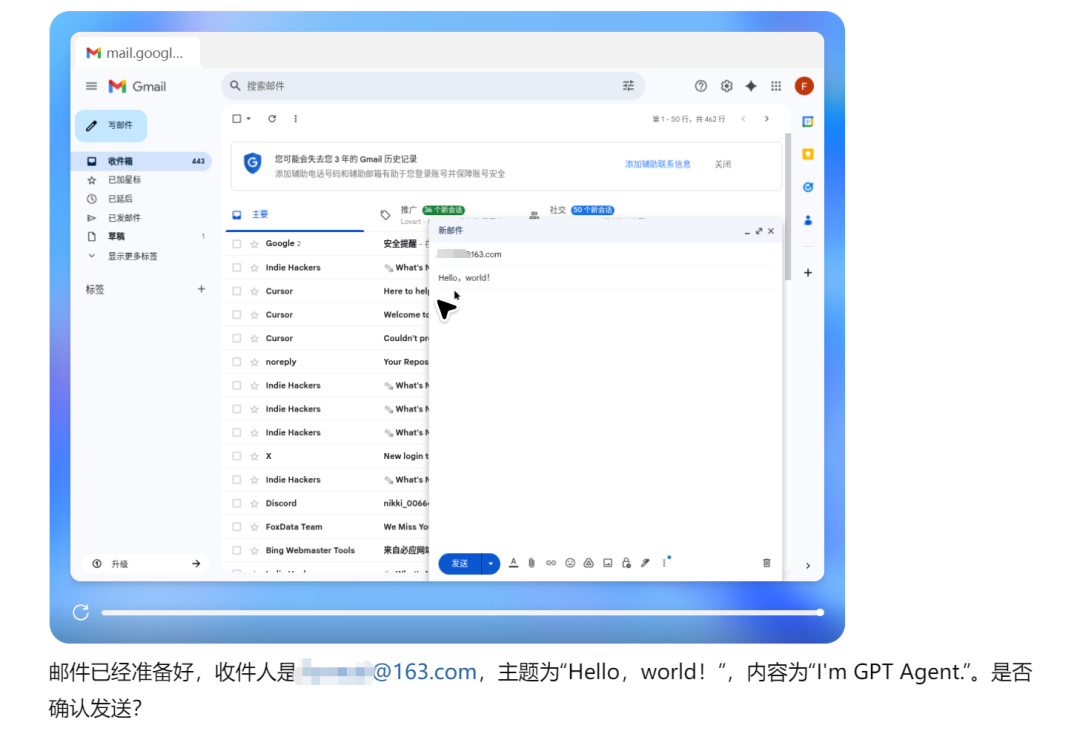
Task: Click the 升级 upgrade button
Action: click(x=145, y=564)
